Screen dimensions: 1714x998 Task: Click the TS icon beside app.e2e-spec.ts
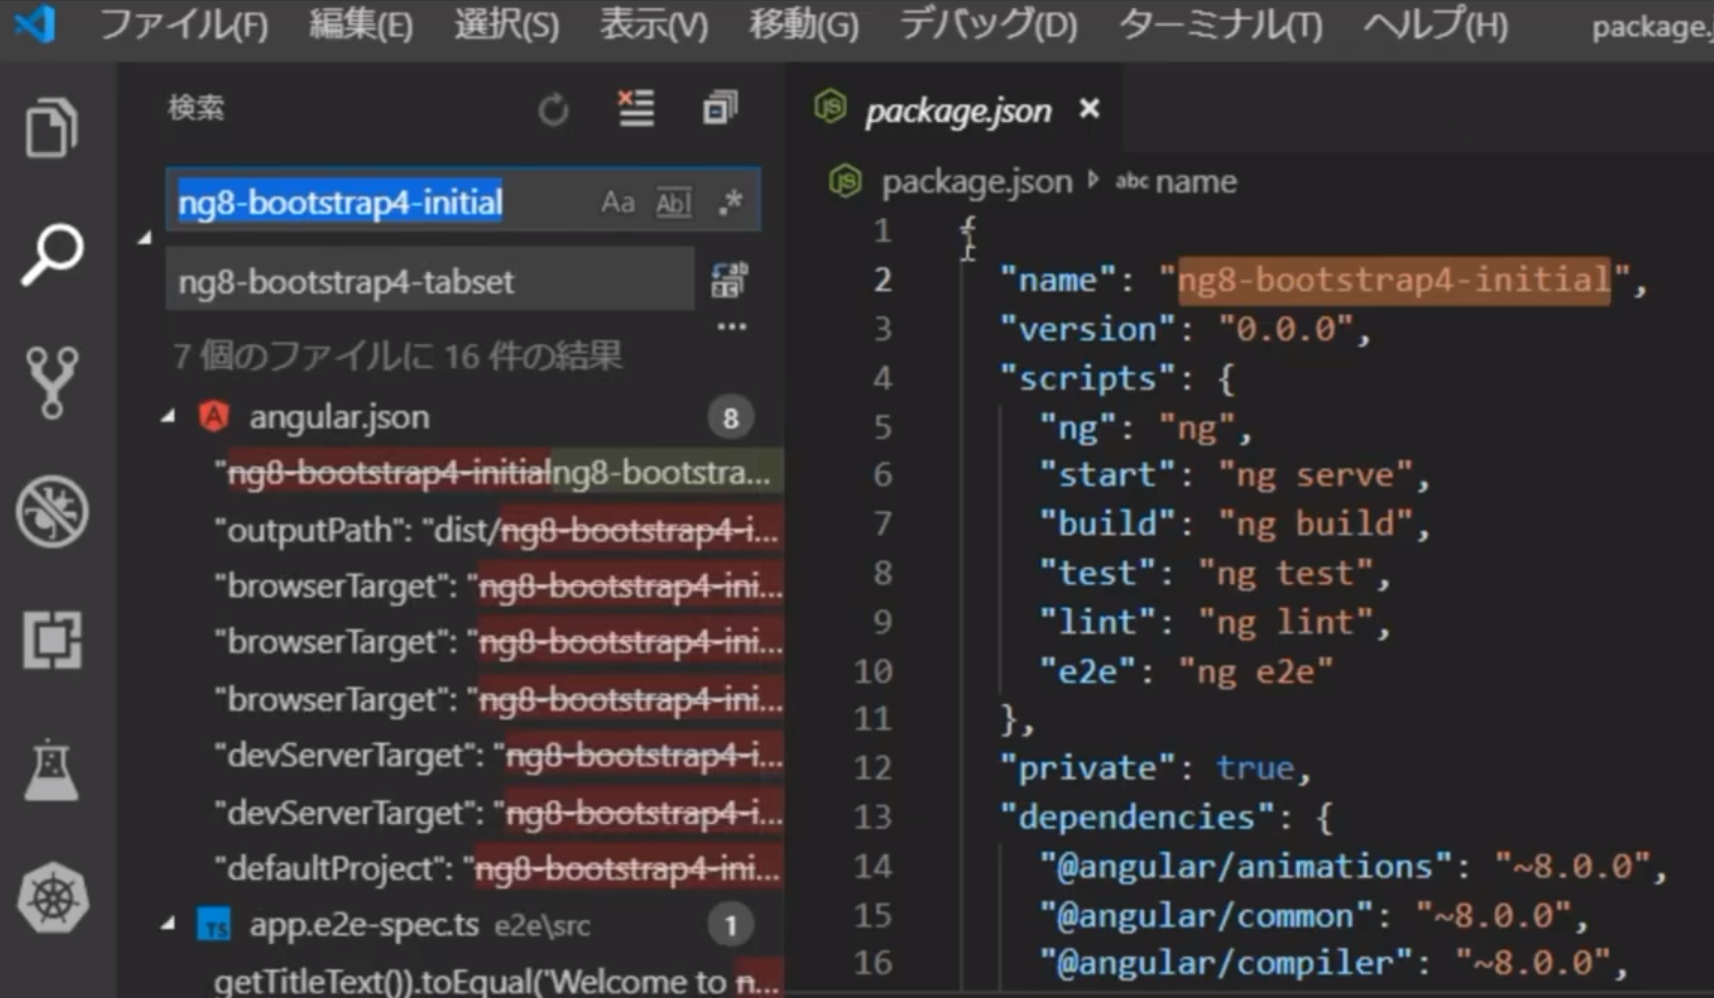214,926
